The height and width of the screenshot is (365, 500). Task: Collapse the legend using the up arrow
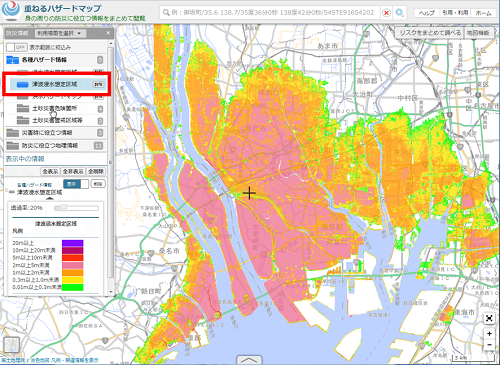point(50,199)
